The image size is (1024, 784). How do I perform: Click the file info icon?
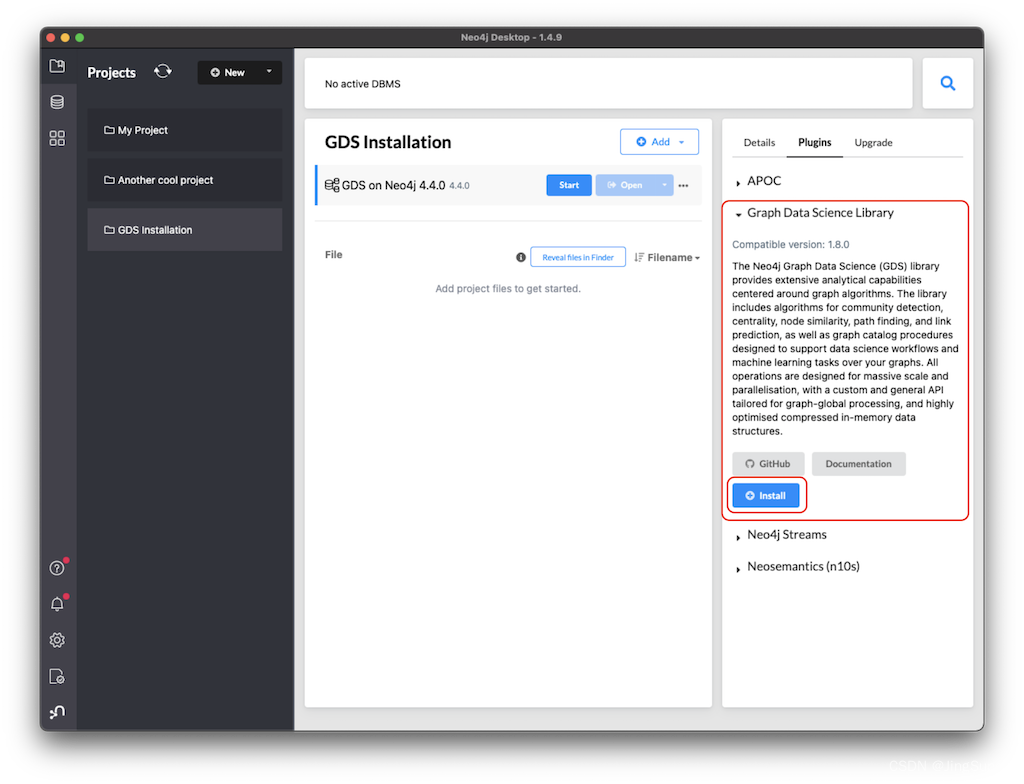520,257
